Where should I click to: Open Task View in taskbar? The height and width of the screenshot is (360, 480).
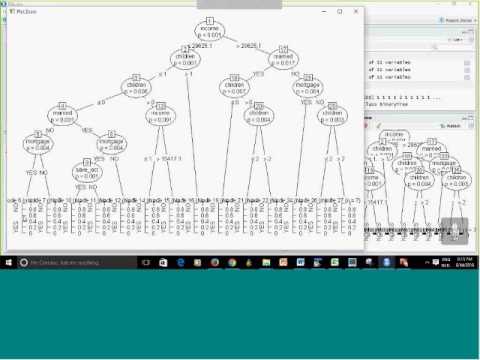(x=146, y=263)
